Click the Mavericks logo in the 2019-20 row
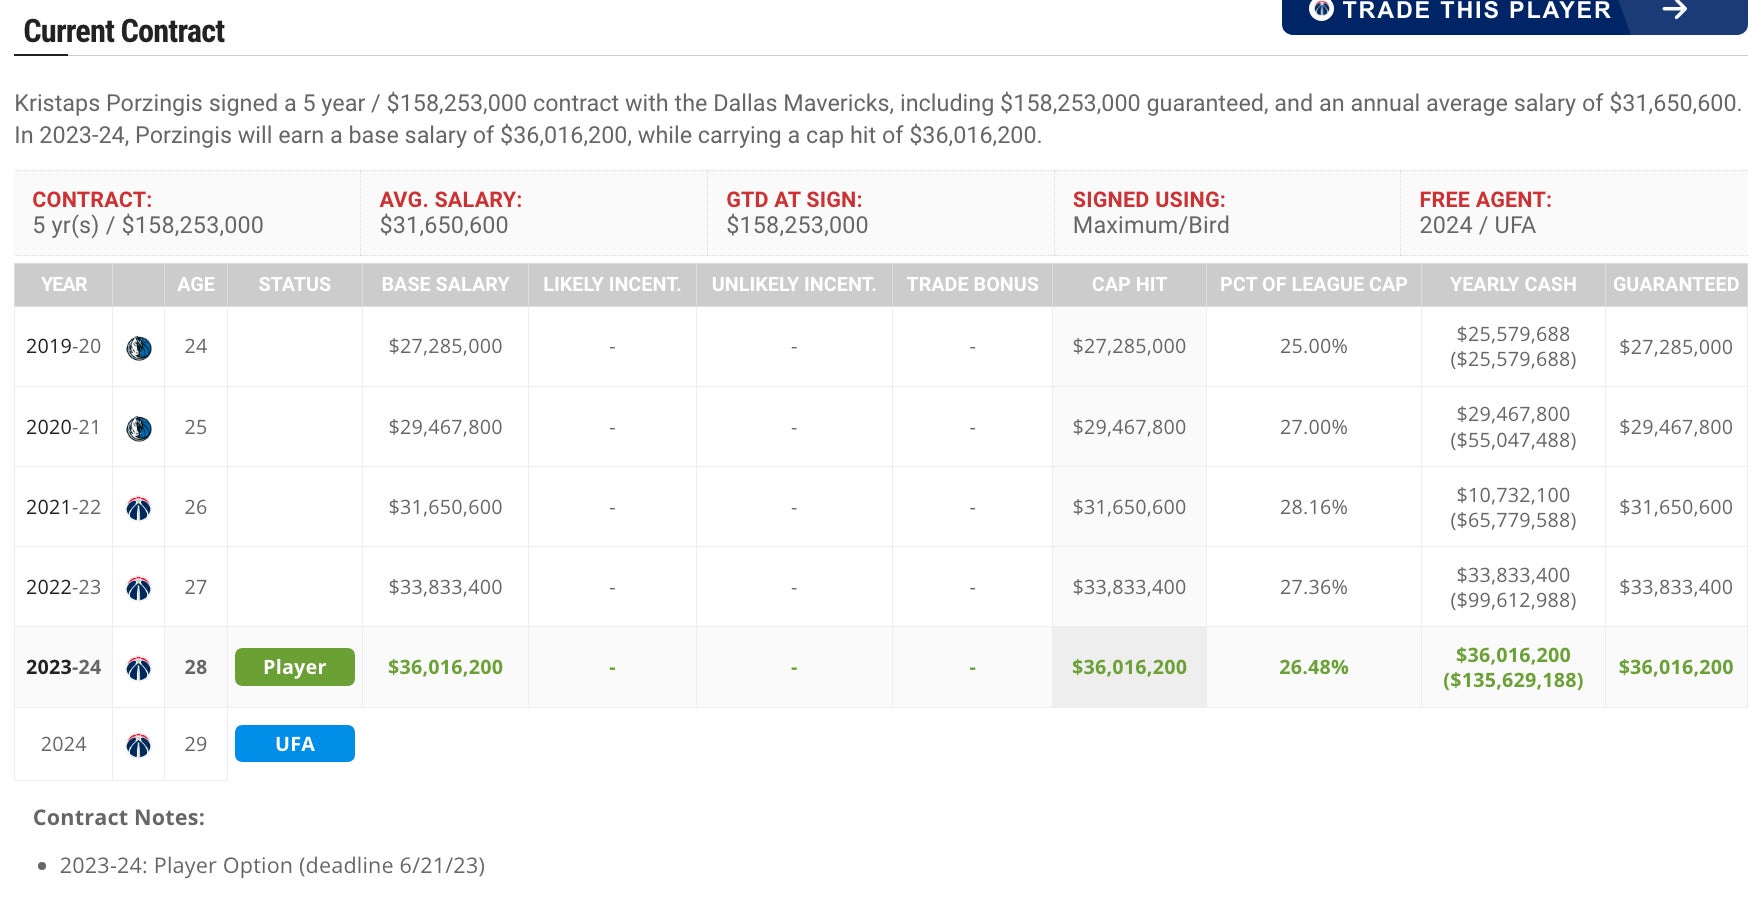 coord(139,348)
